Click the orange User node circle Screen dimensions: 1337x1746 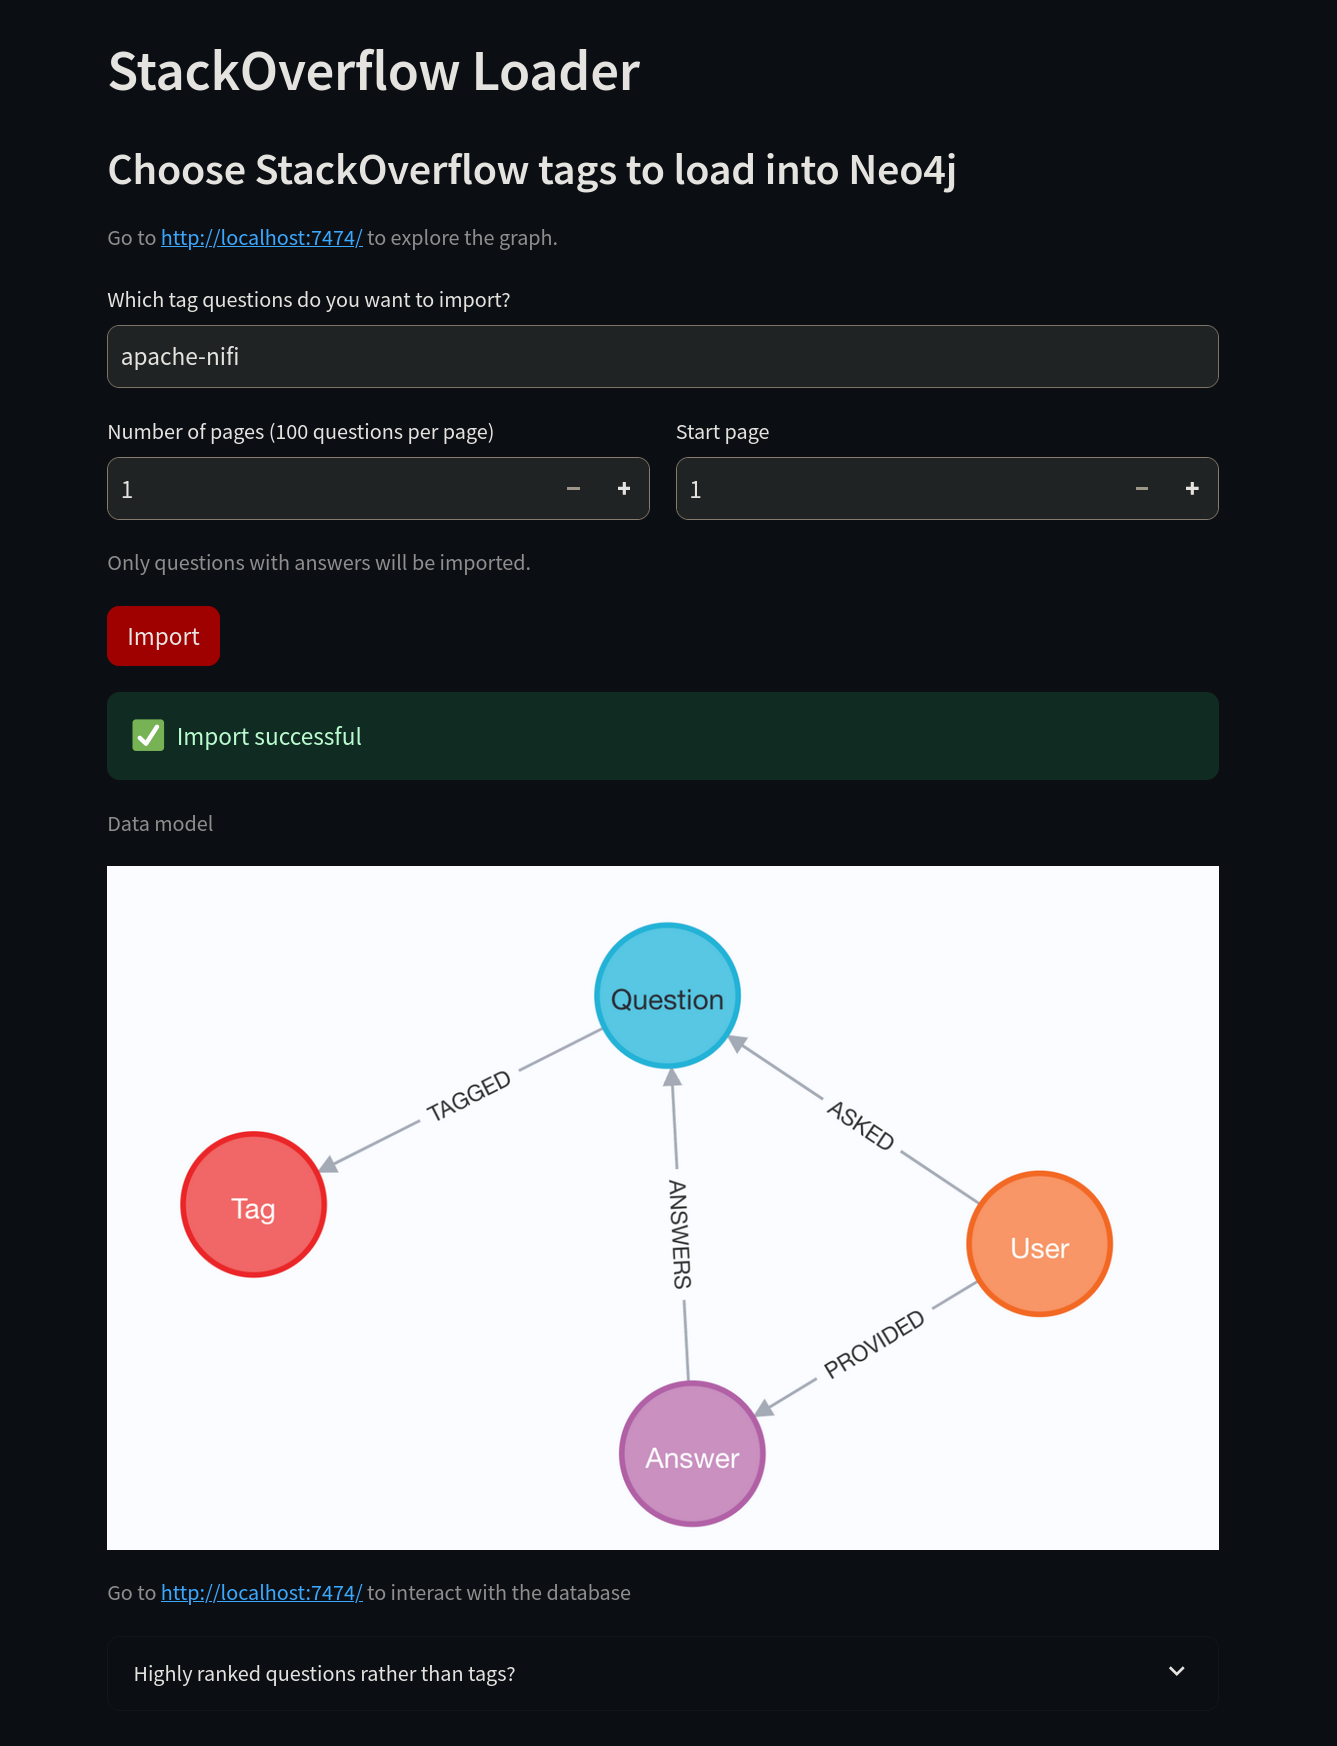[1039, 1244]
